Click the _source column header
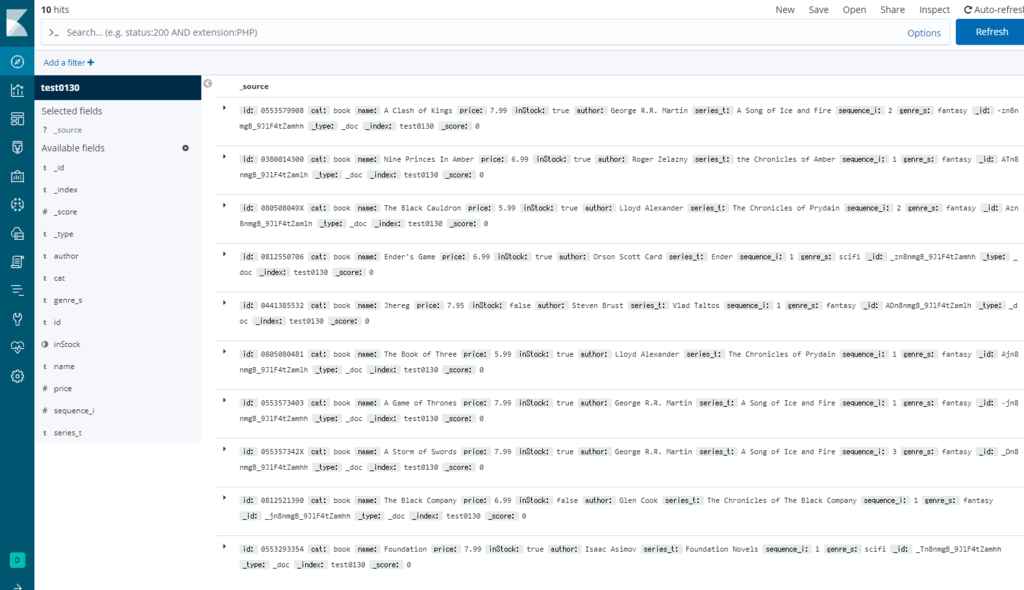 [x=254, y=86]
